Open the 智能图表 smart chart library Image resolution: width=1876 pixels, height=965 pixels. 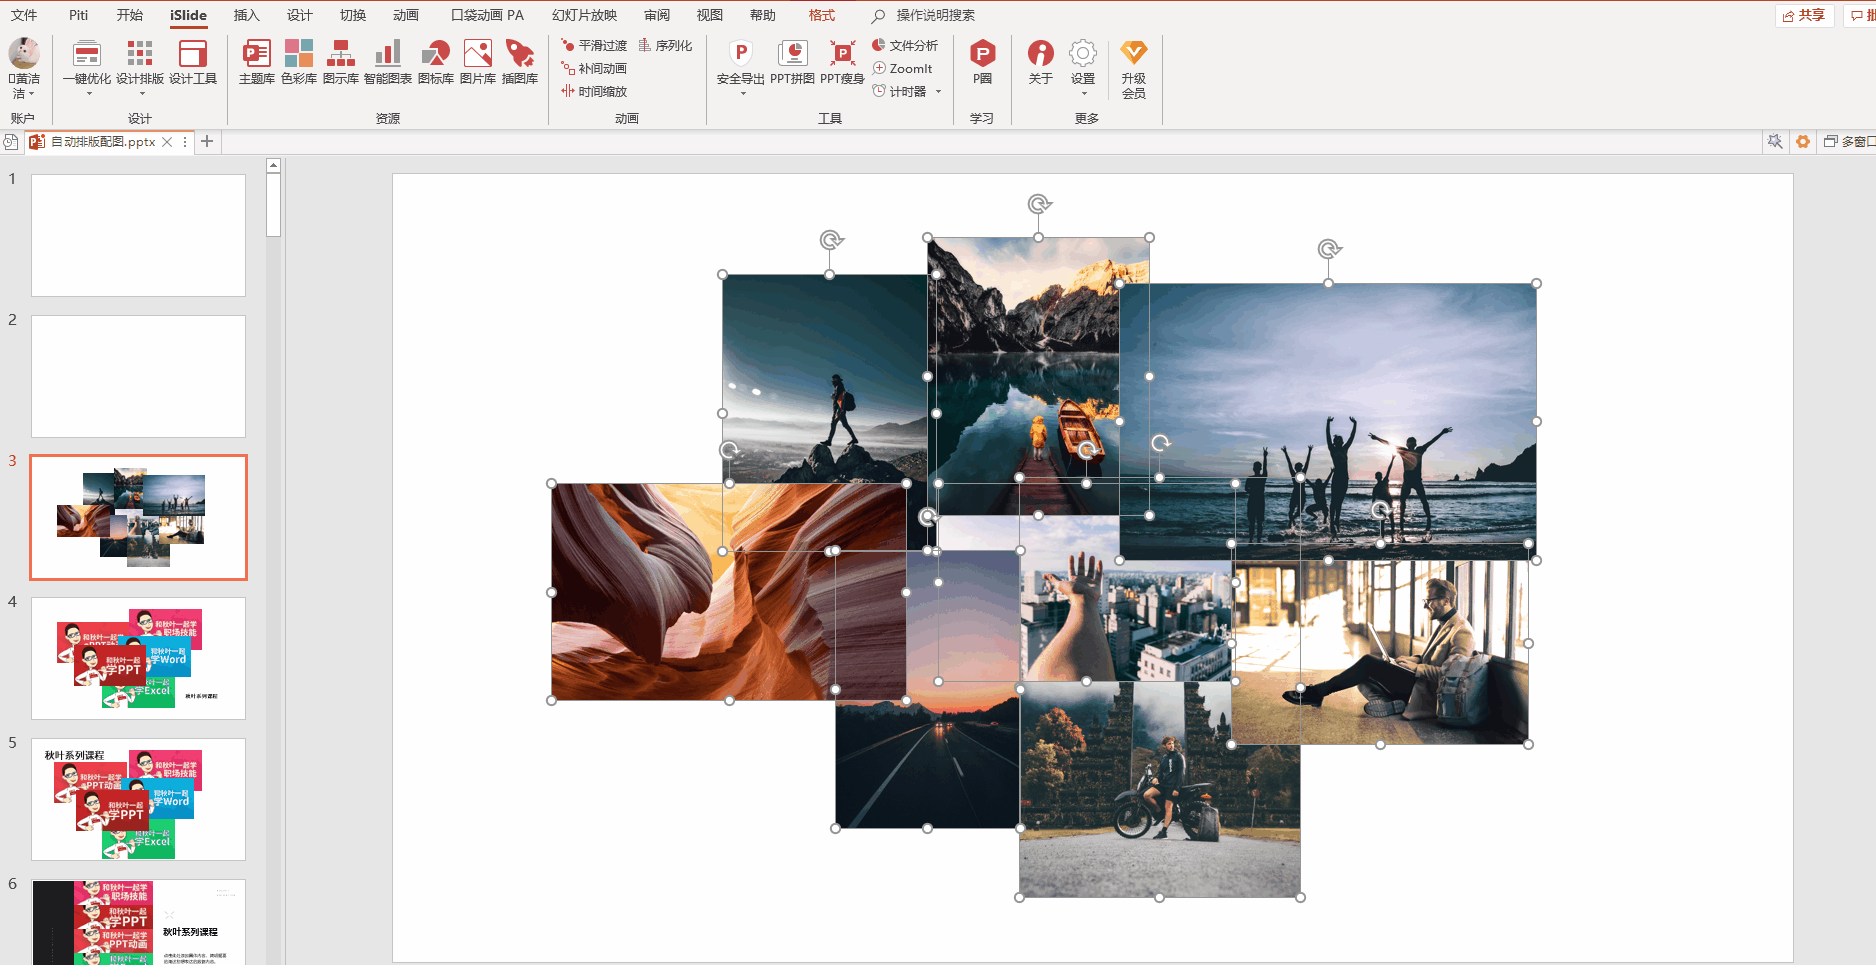pyautogui.click(x=387, y=61)
